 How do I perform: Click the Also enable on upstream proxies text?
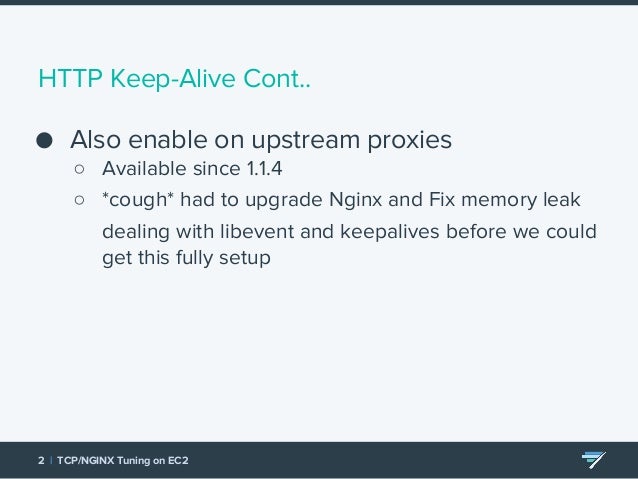[261, 141]
